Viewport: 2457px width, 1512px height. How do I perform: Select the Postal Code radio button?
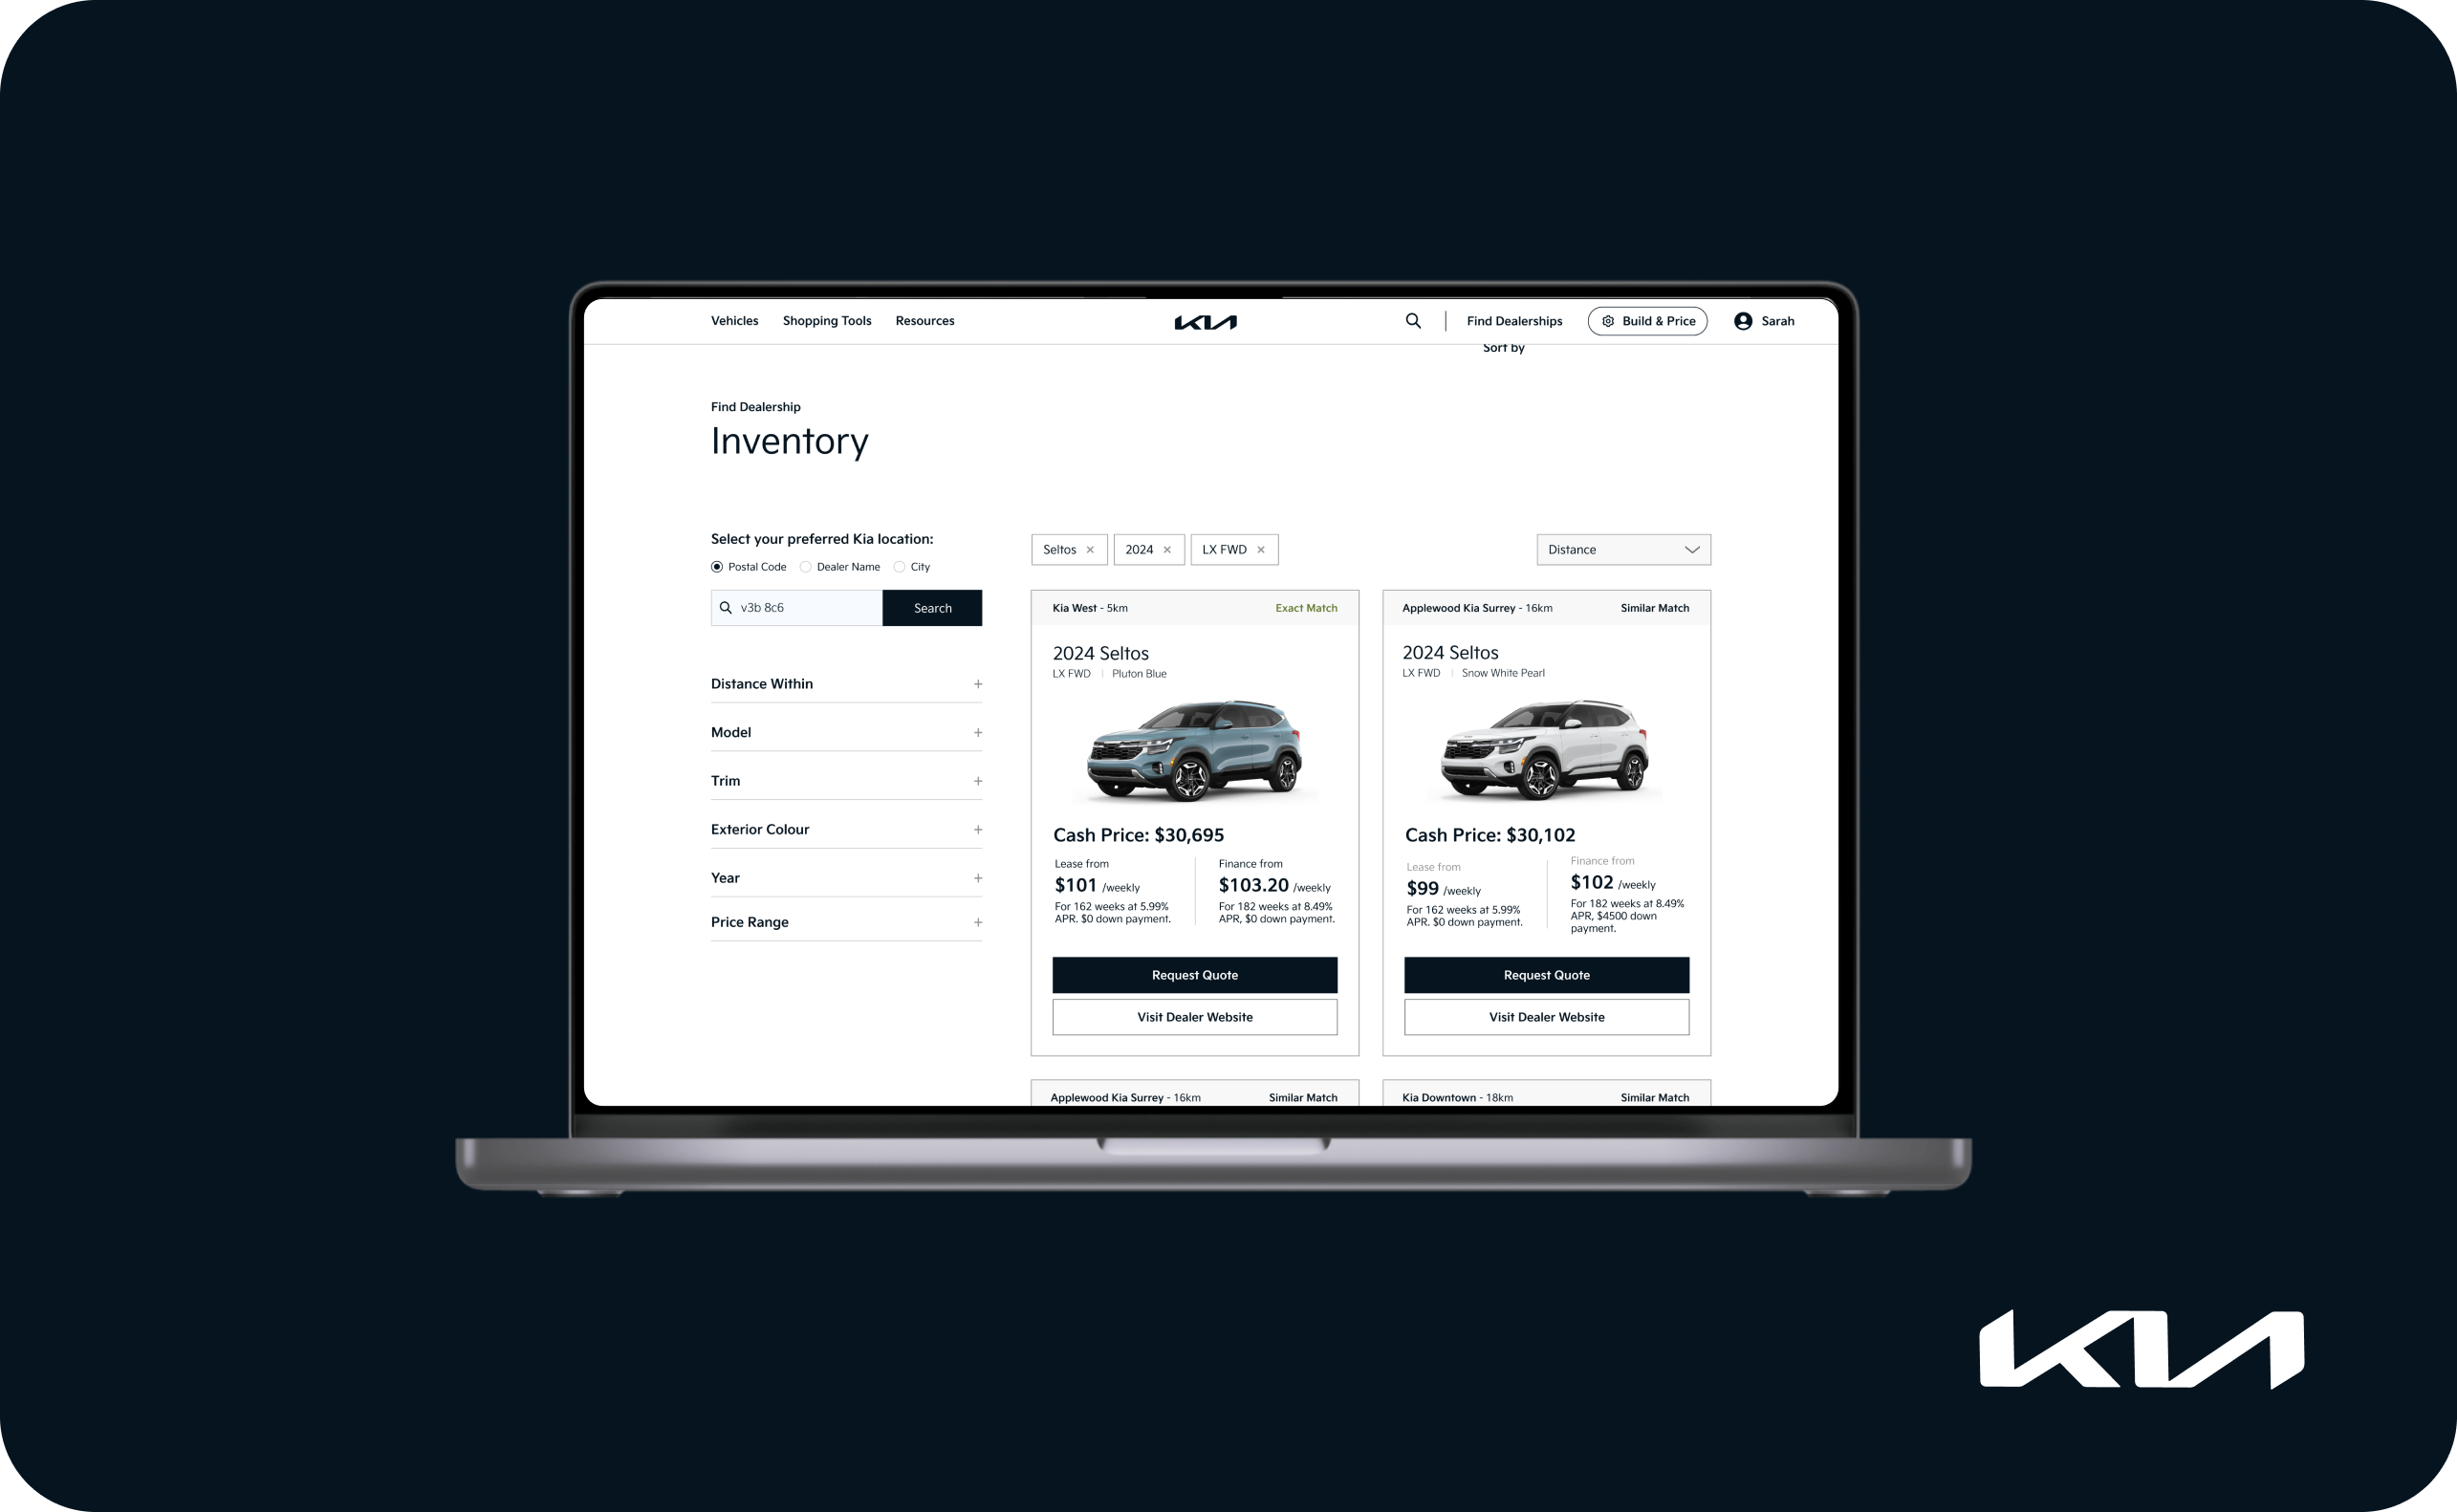pos(714,565)
